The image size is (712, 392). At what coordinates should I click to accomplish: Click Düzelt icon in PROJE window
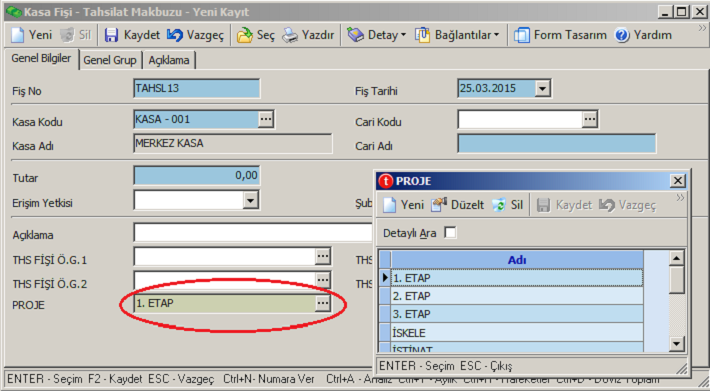click(439, 205)
